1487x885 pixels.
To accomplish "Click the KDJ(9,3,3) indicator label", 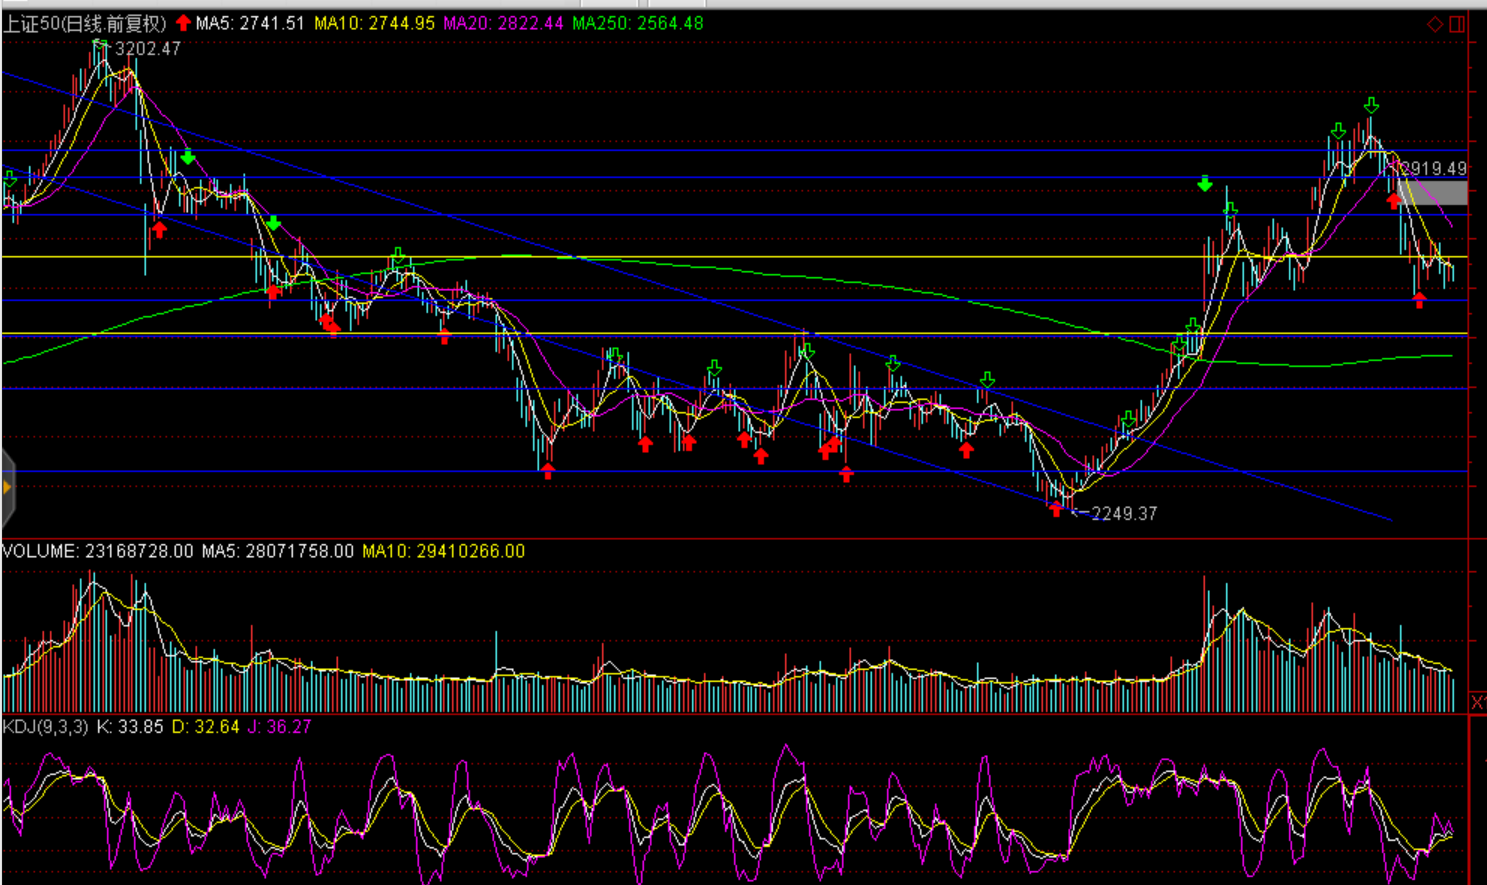I will 45,727.
